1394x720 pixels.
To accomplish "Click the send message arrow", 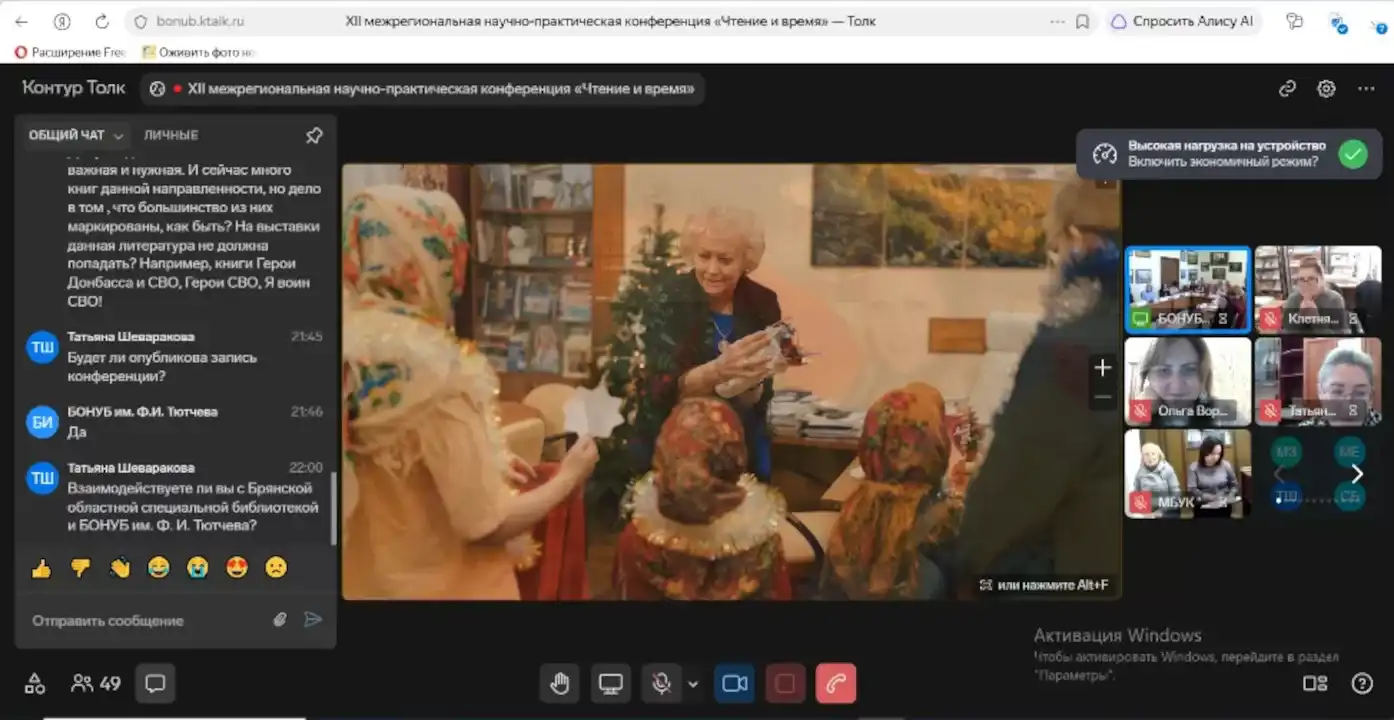I will (313, 620).
